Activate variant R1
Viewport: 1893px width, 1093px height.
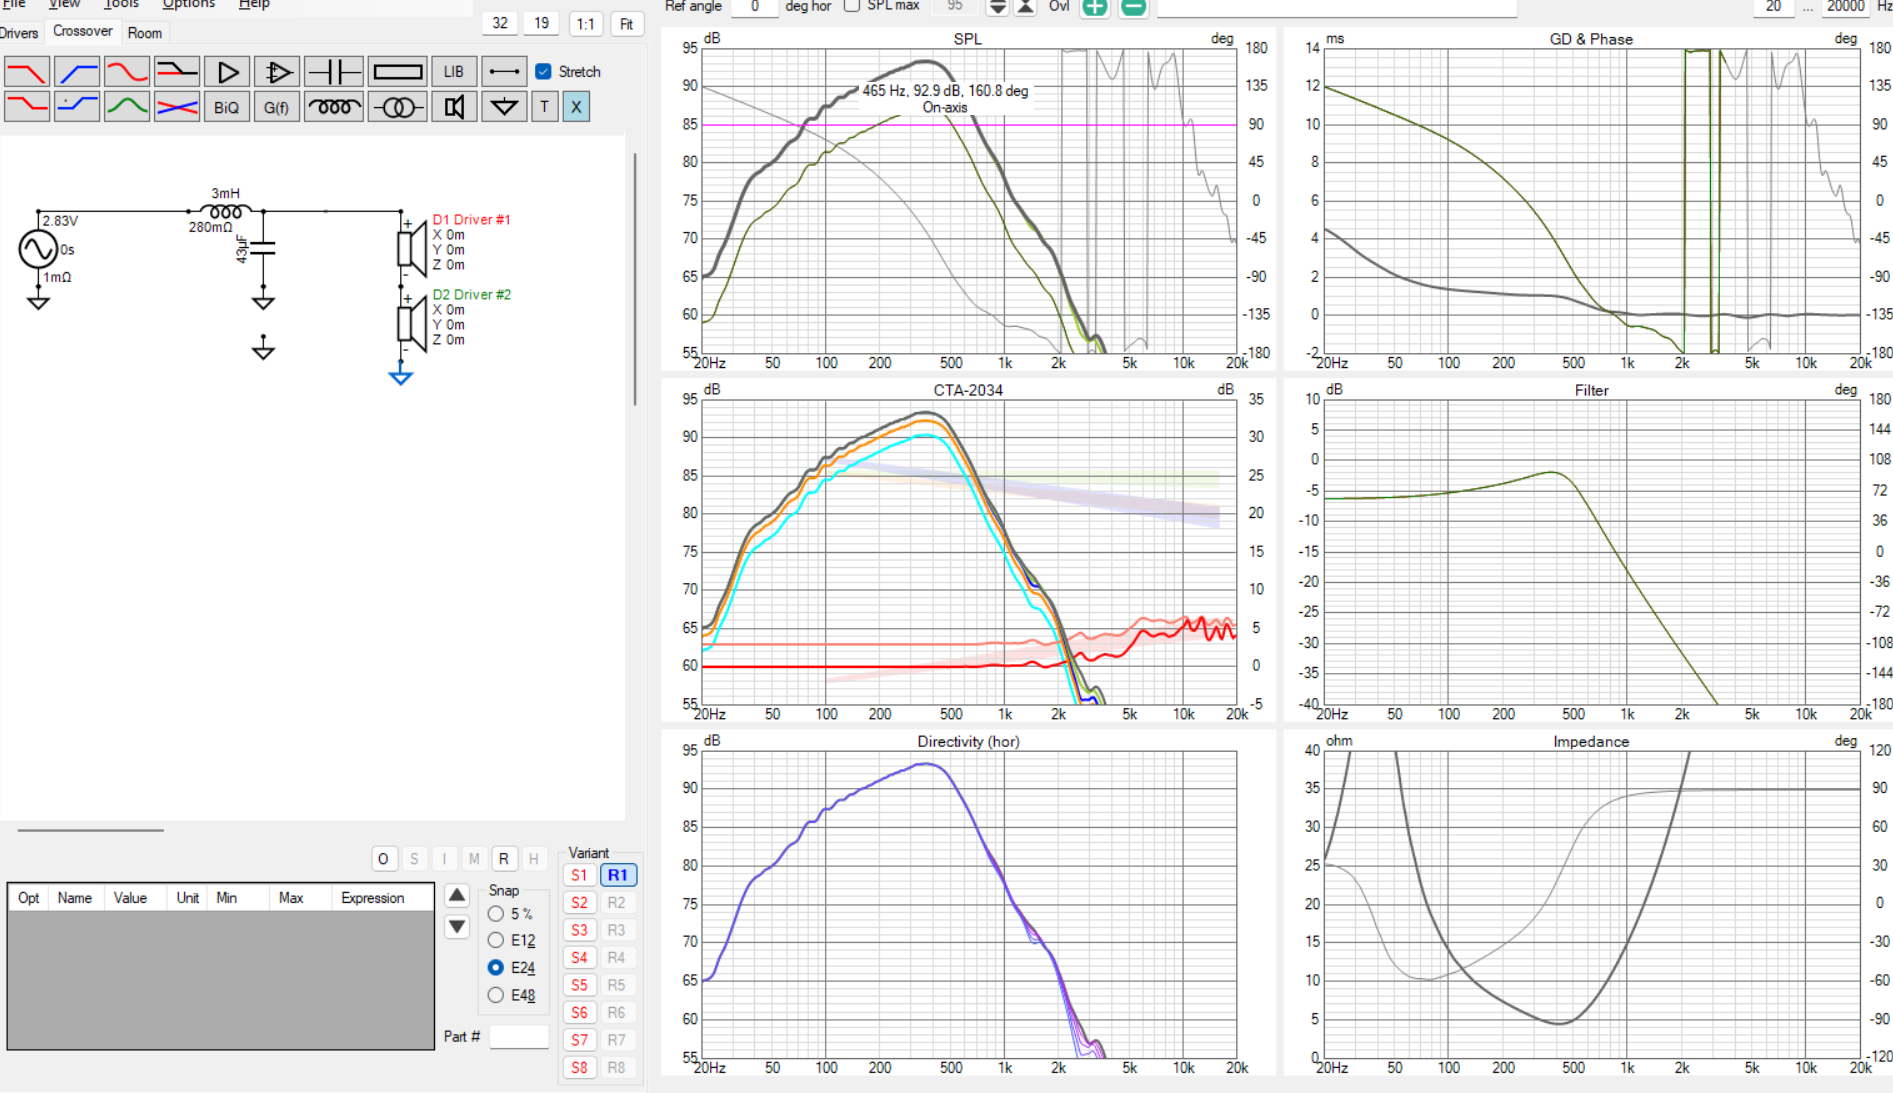tap(618, 875)
